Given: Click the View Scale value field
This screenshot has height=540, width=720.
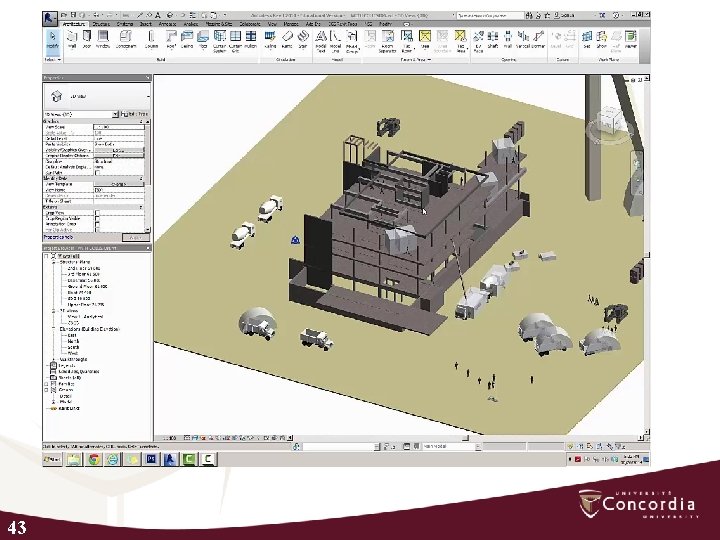Looking at the screenshot, I should pos(119,127).
